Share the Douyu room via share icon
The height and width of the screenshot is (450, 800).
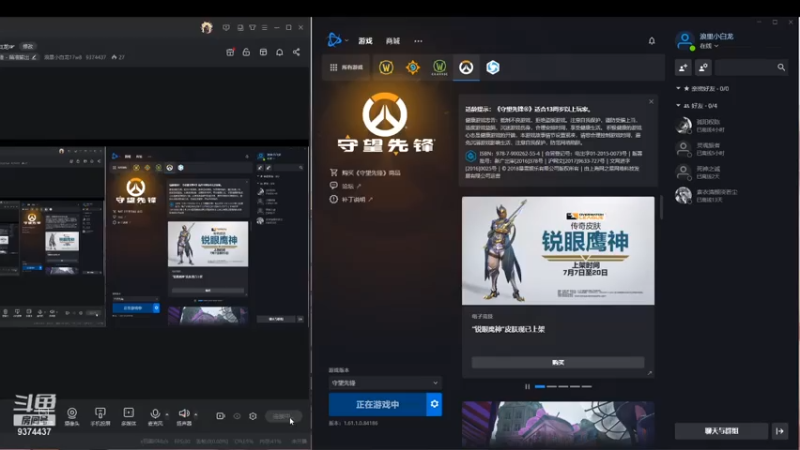(x=296, y=52)
